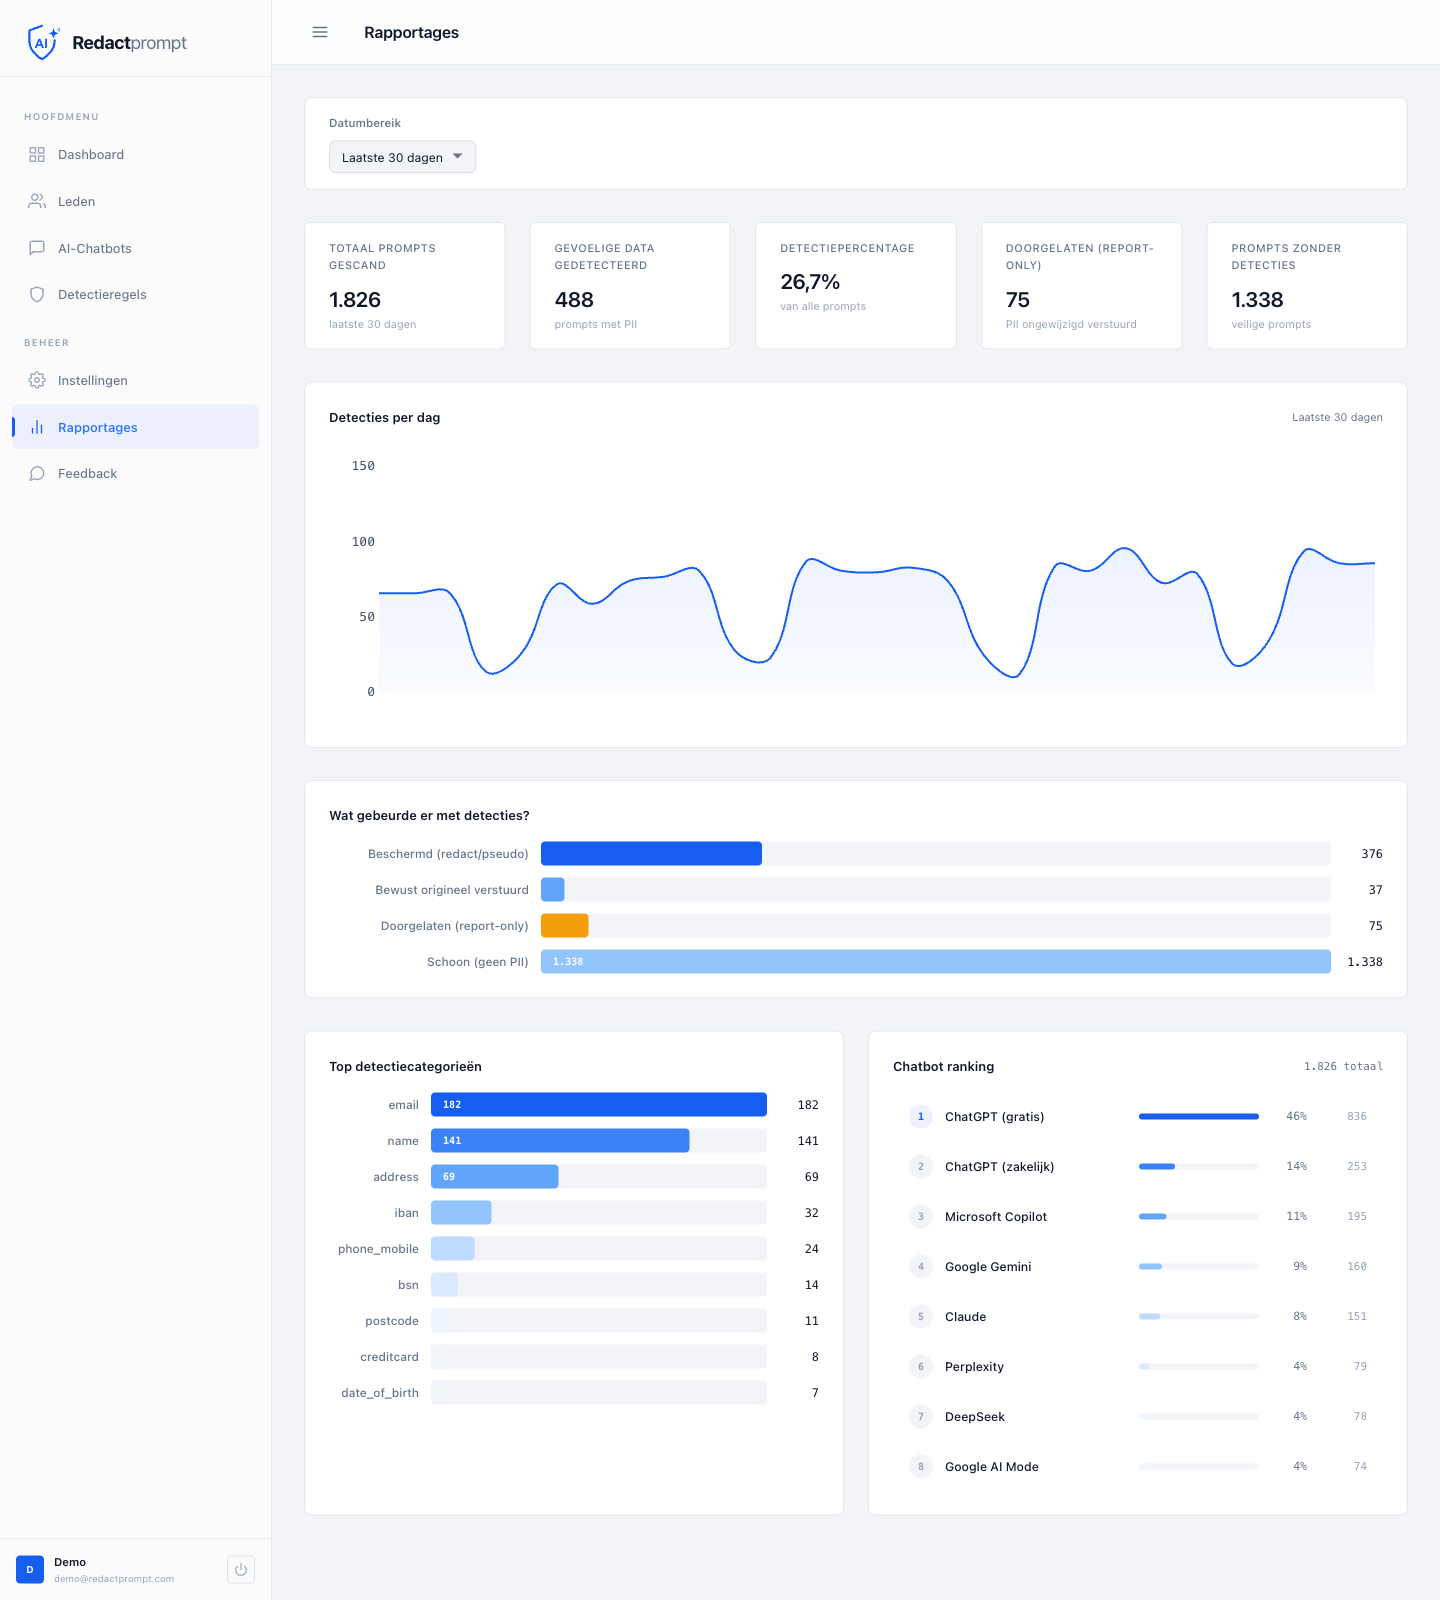This screenshot has height=1600, width=1440.
Task: Click the Laatste 30 dagen chart caption
Action: (x=1337, y=417)
